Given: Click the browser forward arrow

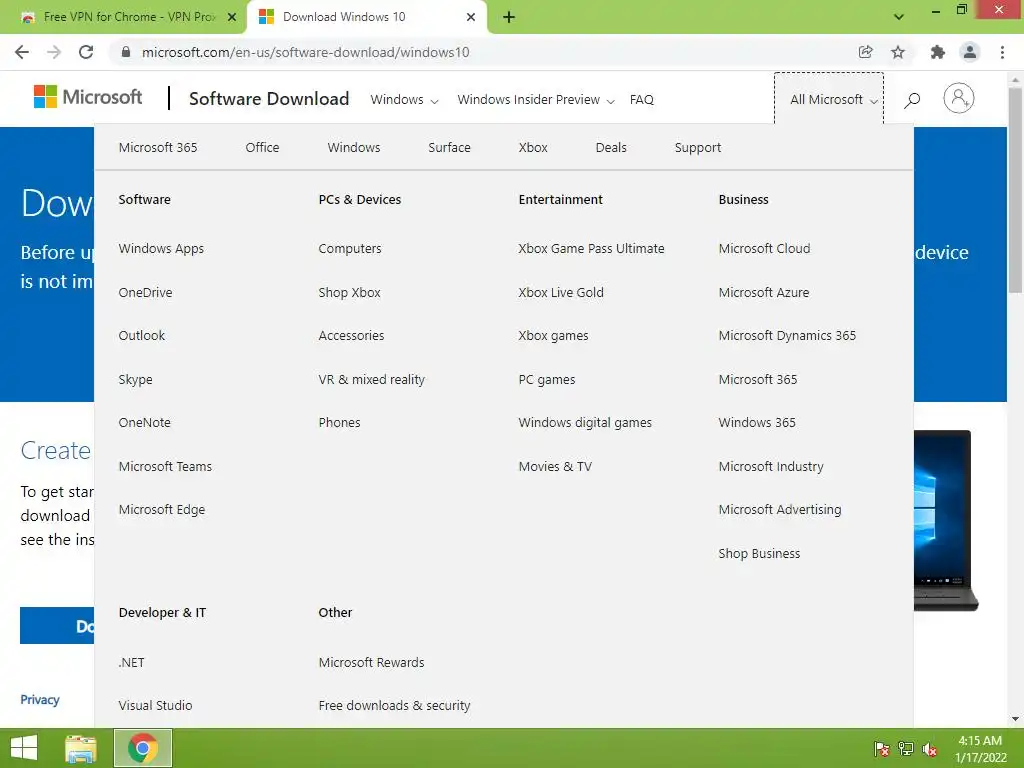Looking at the screenshot, I should point(54,52).
